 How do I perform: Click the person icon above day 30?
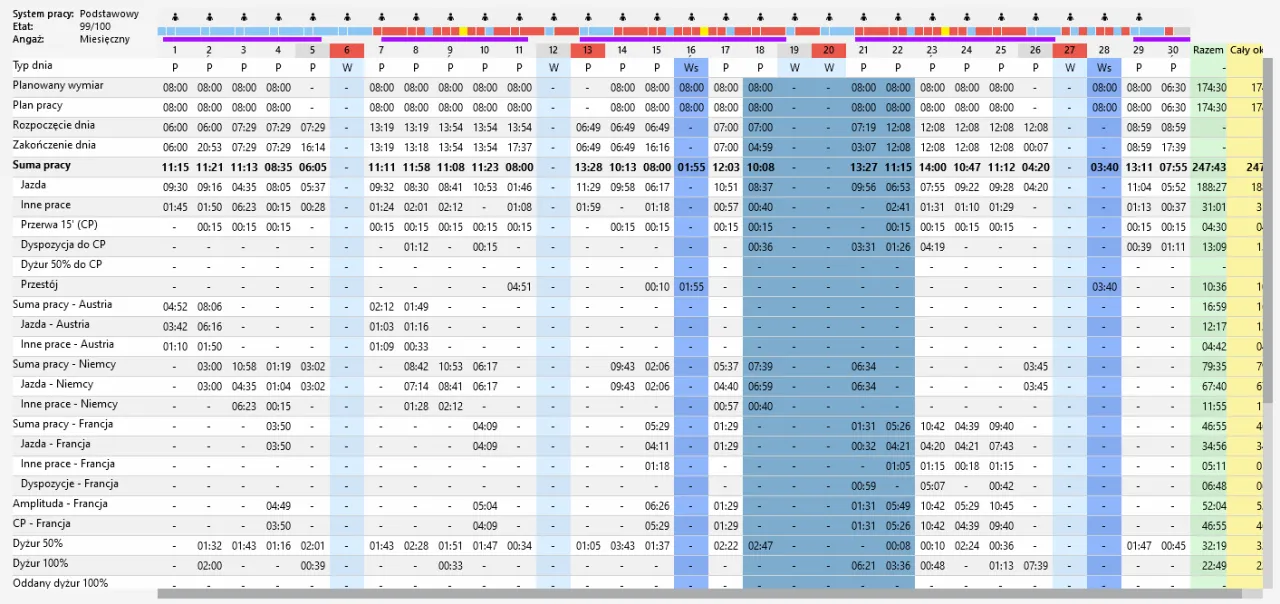(x=1172, y=18)
